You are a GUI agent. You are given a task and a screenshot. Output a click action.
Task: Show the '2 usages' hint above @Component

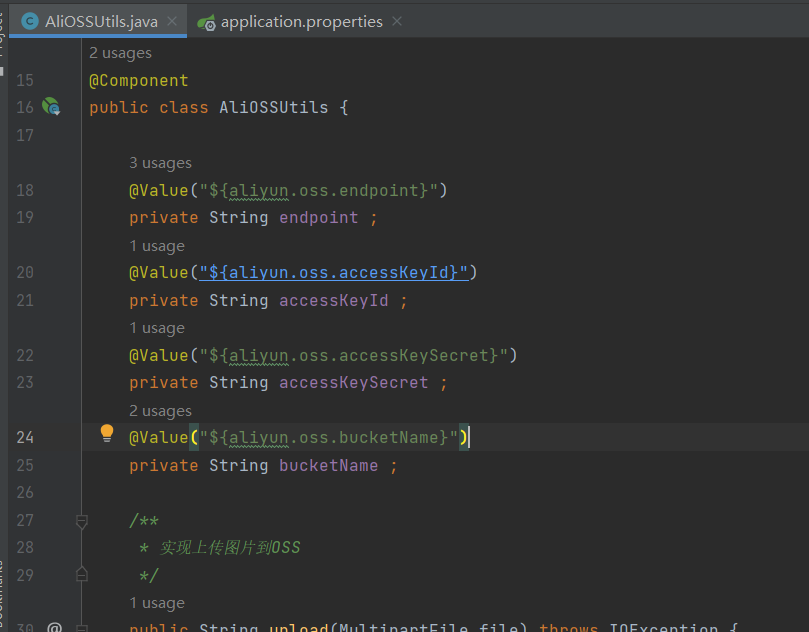point(120,53)
